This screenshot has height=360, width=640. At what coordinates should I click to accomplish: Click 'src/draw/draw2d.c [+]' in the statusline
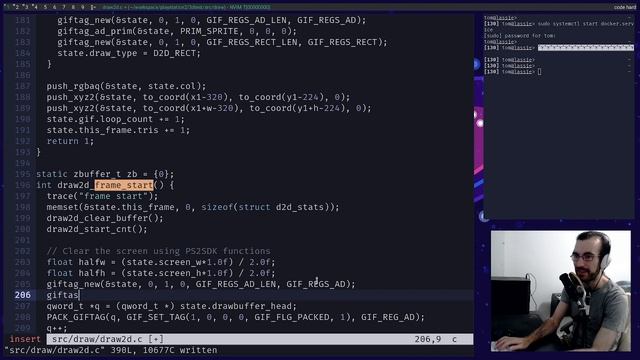[x=108, y=339]
